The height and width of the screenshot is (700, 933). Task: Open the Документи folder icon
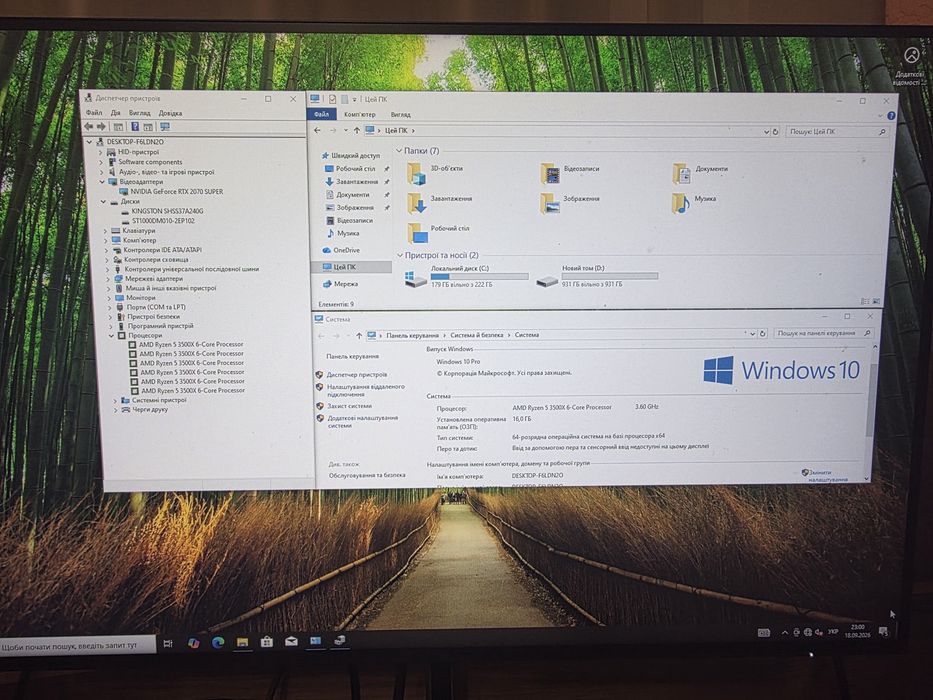(681, 174)
